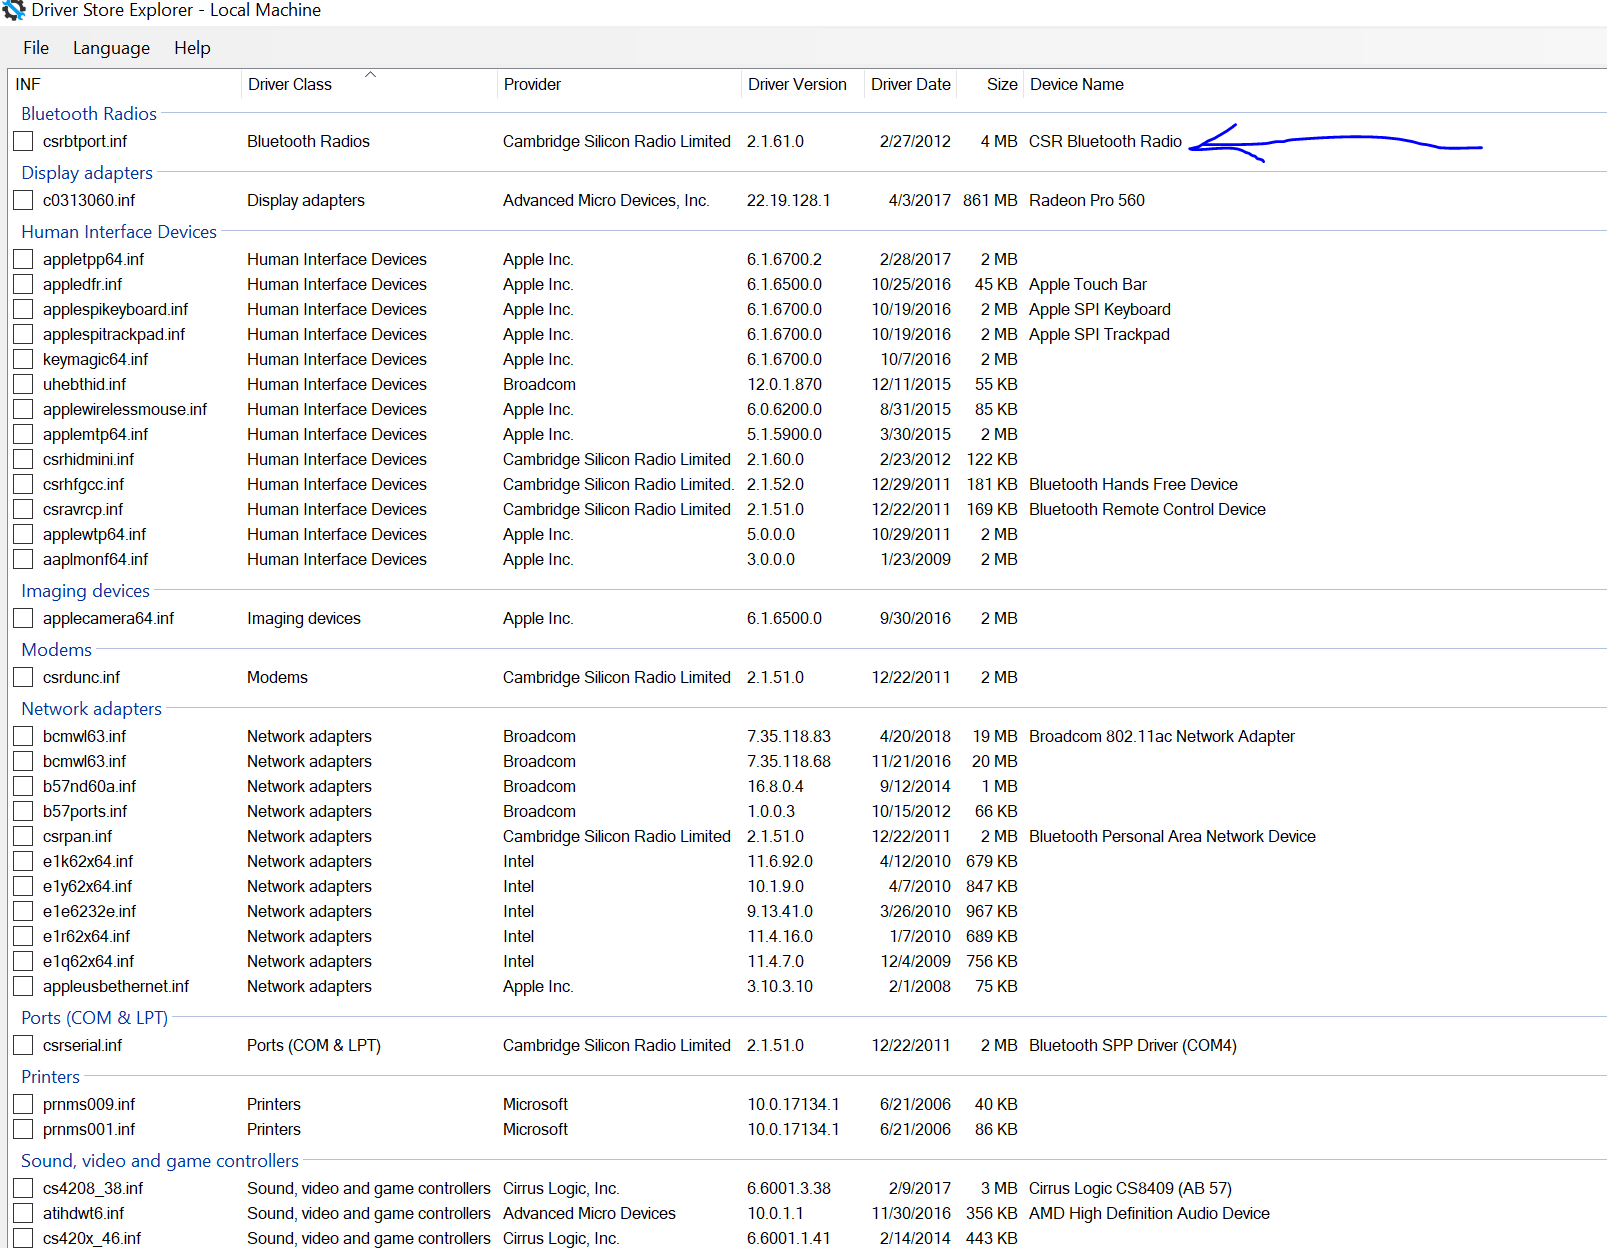Sort by the Device Name column header
1607x1248 pixels.
click(x=1077, y=84)
